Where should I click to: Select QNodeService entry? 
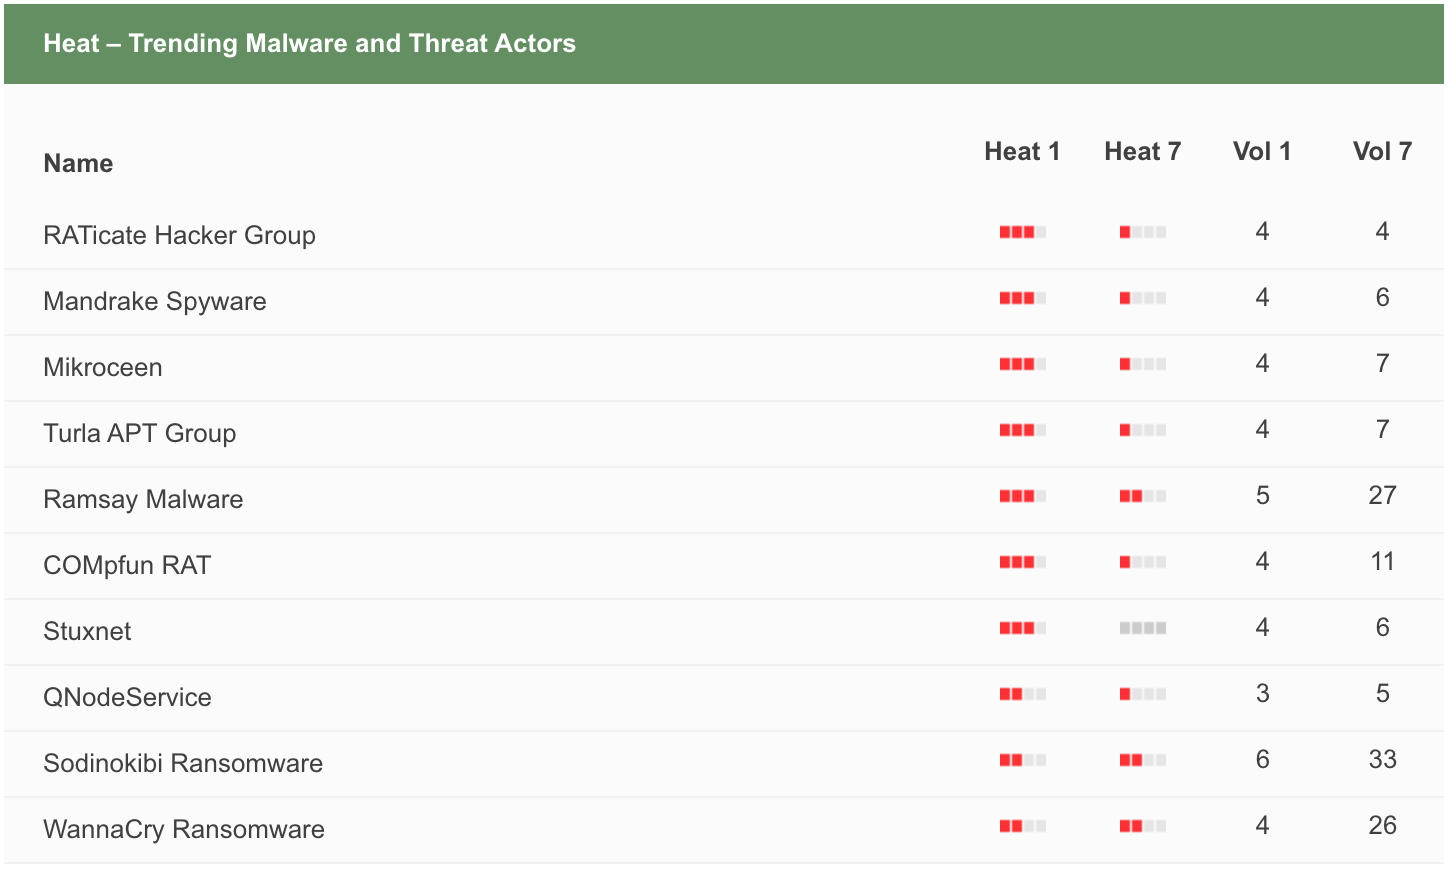pyautogui.click(x=127, y=697)
